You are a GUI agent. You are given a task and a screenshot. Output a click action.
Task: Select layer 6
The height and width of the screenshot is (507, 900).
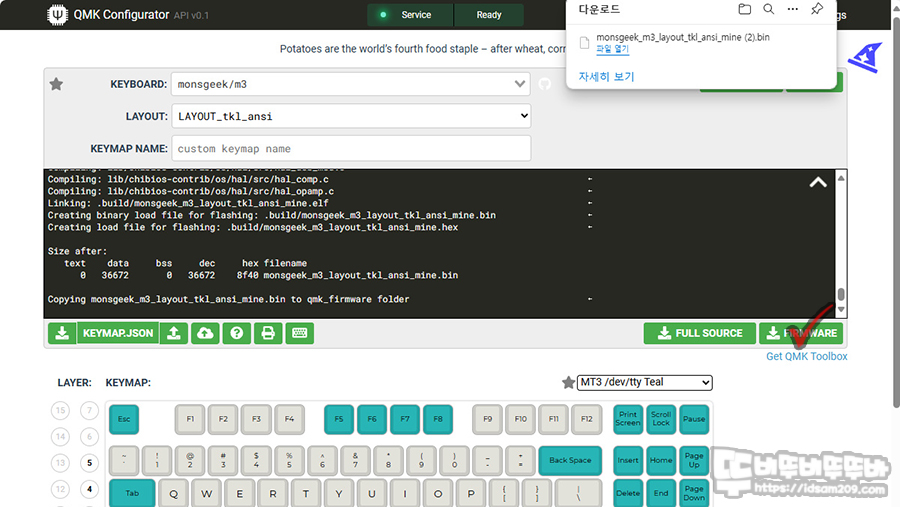click(89, 437)
